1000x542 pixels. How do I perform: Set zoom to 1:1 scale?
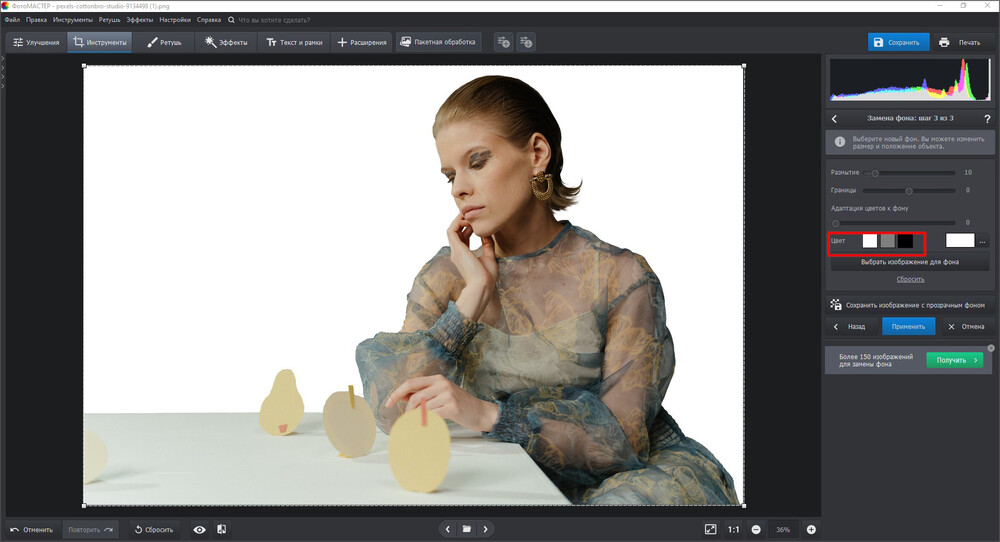pyautogui.click(x=733, y=529)
